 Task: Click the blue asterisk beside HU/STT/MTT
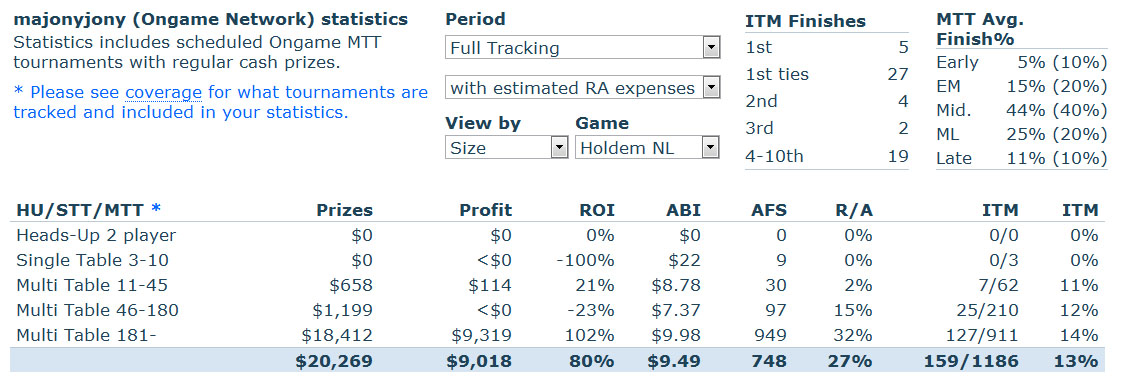click(156, 209)
